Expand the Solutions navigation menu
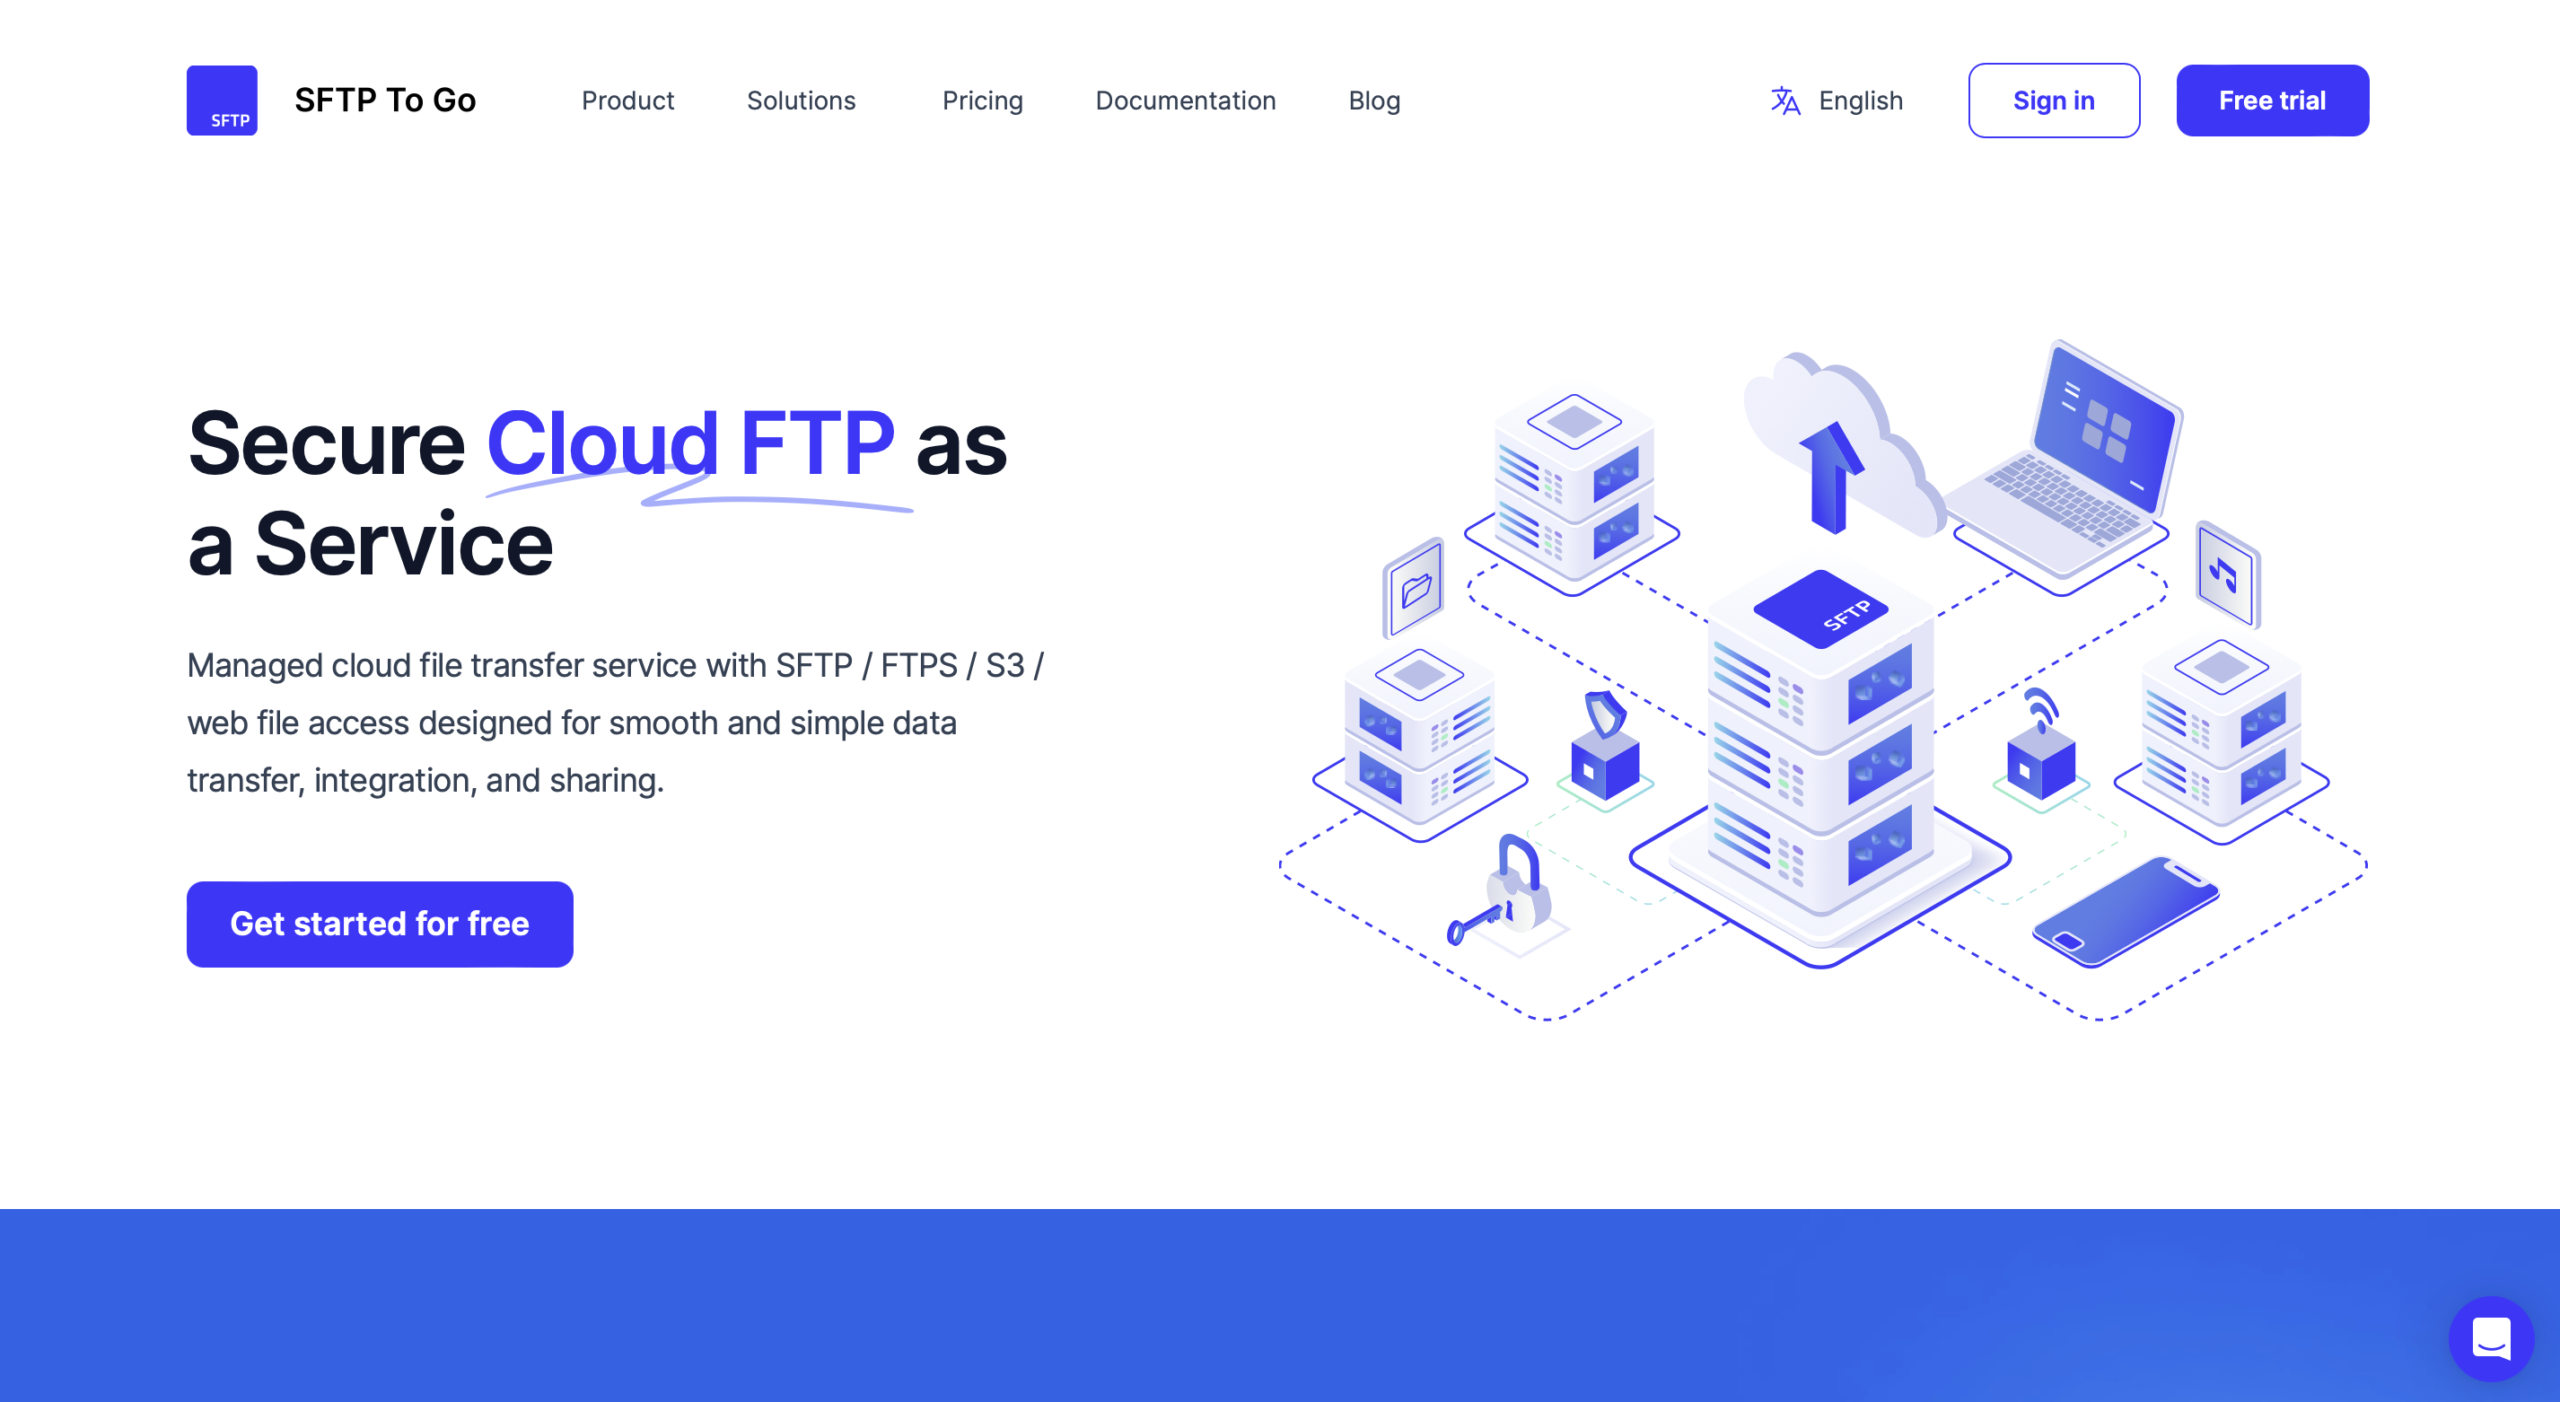The height and width of the screenshot is (1402, 2560). 801,100
